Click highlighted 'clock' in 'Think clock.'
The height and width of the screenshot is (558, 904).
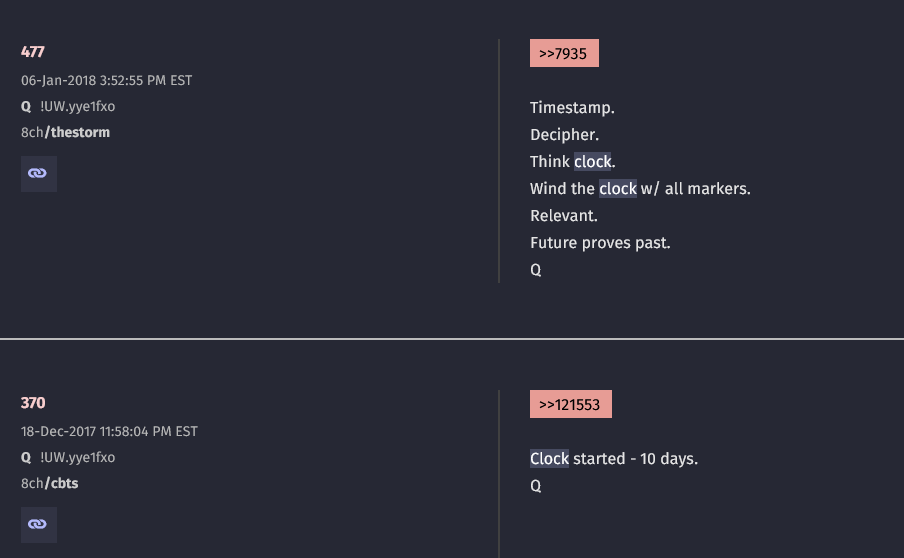point(592,162)
